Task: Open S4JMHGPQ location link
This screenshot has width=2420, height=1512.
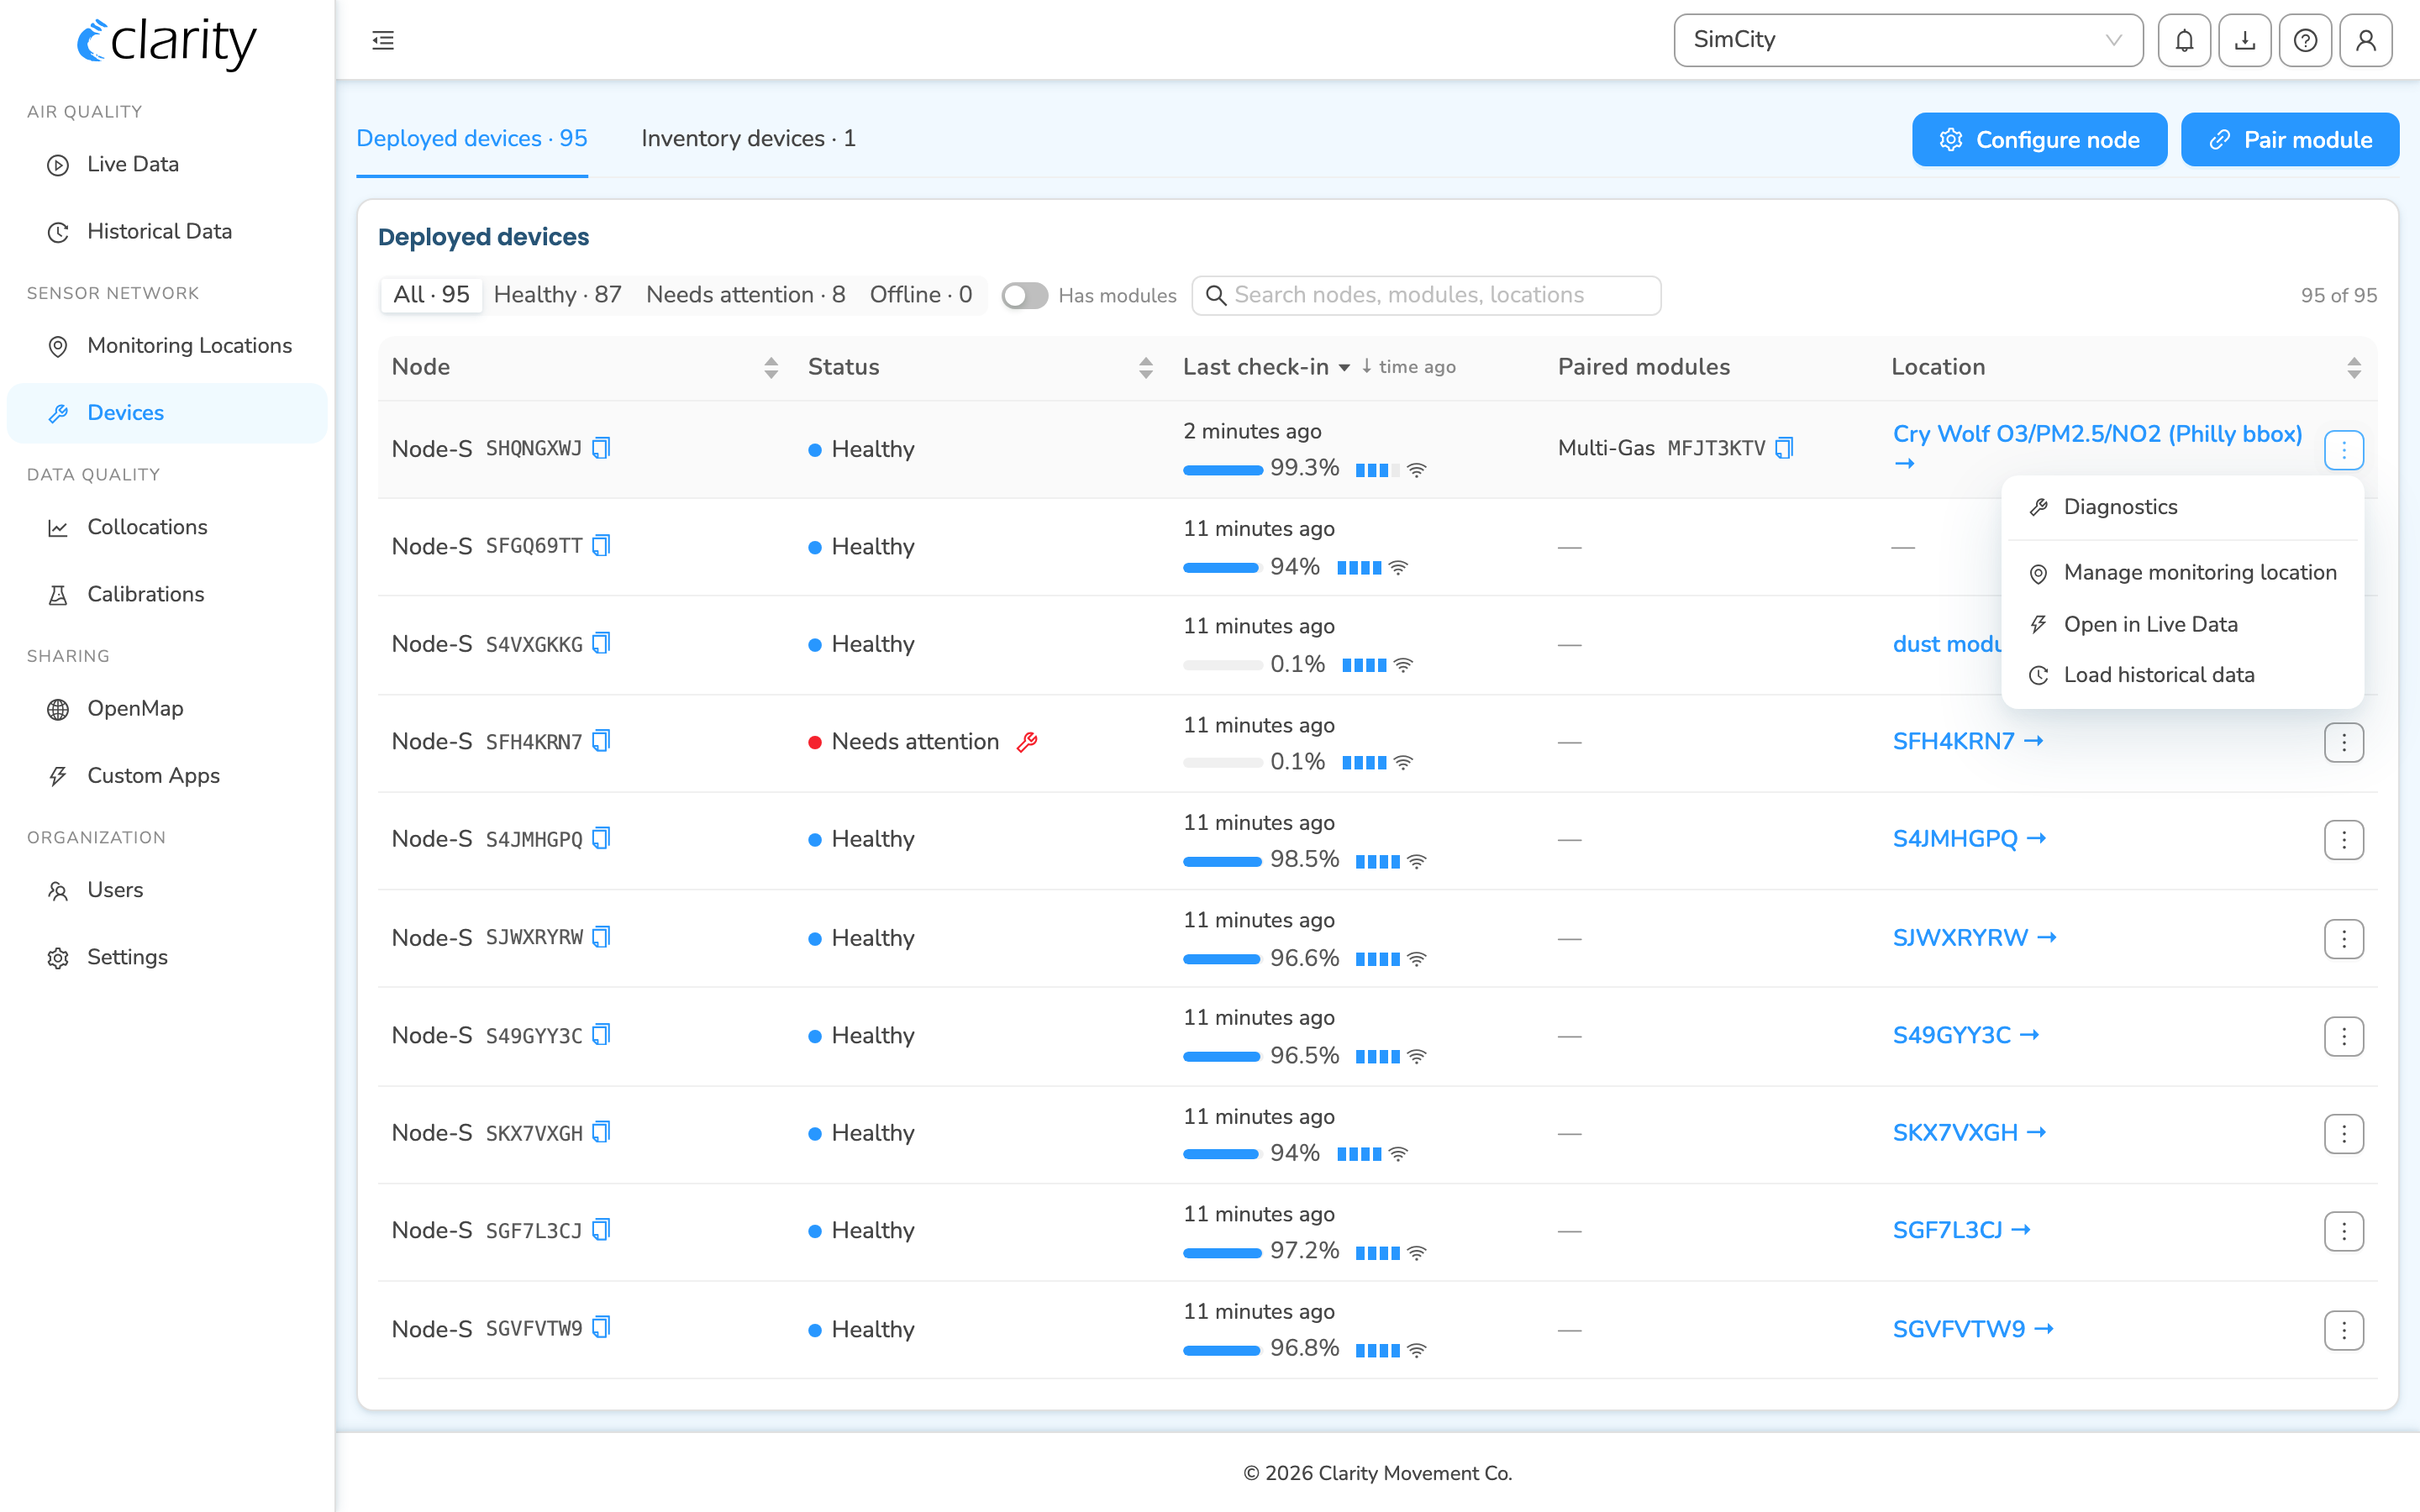Action: [1969, 838]
